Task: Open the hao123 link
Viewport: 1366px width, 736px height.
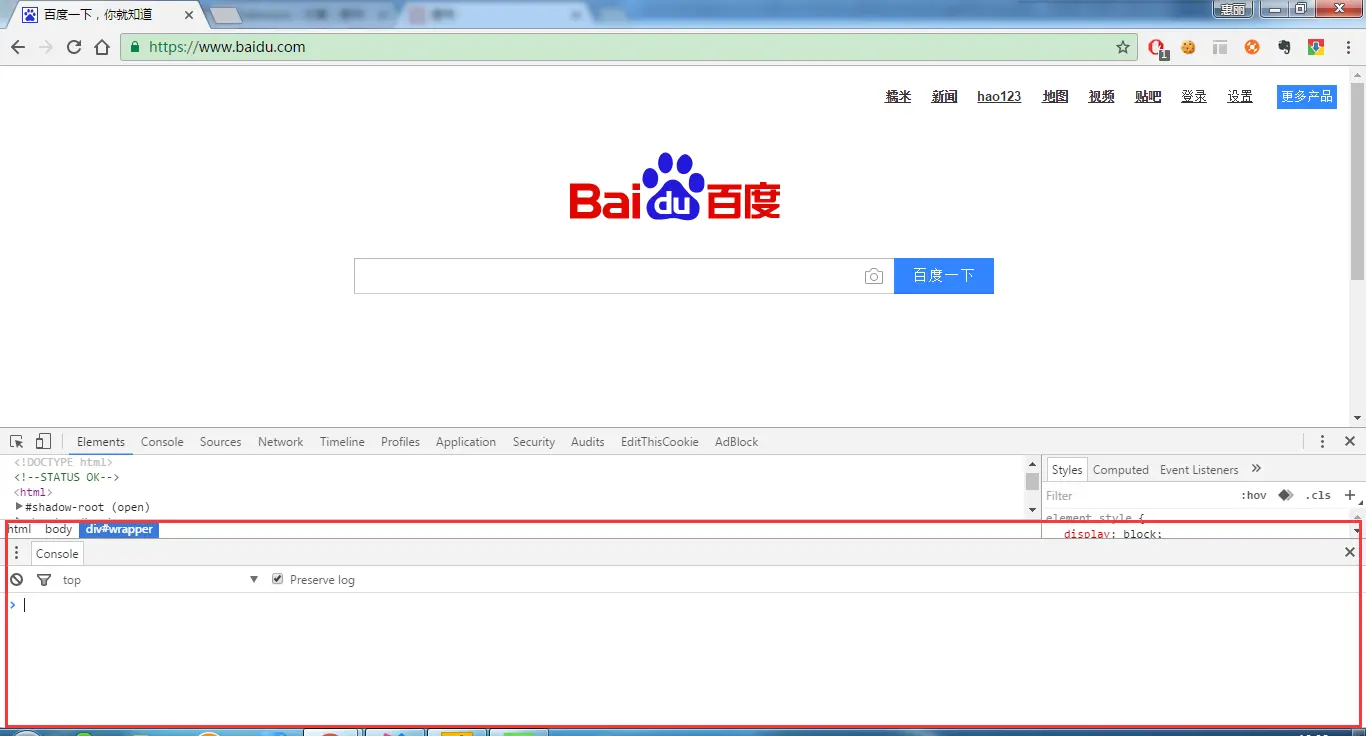Action: 999,96
